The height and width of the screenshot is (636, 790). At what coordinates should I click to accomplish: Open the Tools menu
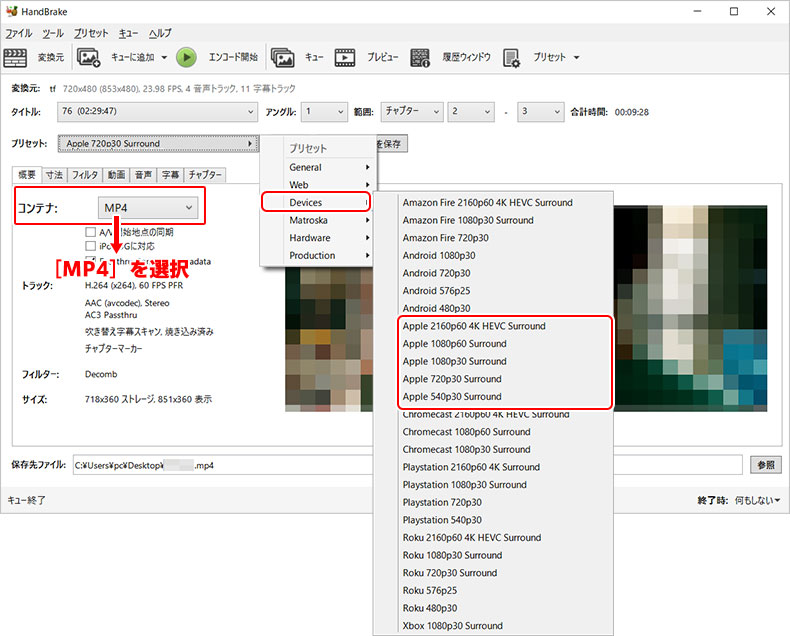[x=53, y=33]
